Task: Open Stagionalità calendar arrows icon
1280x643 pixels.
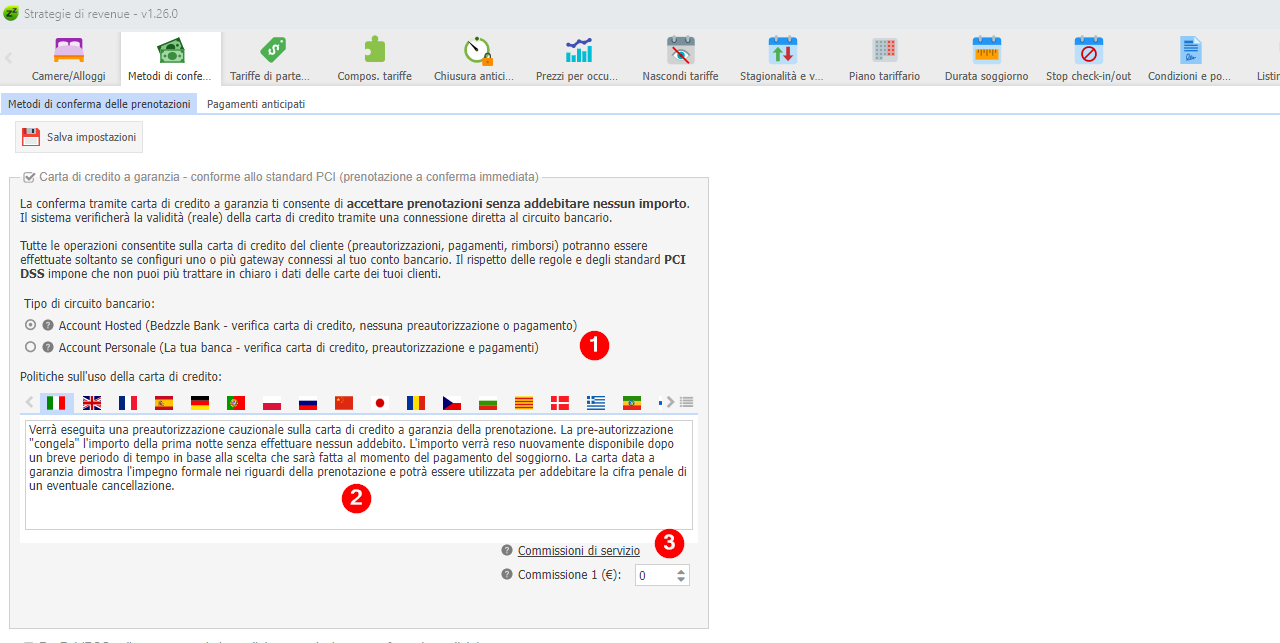Action: coord(782,51)
